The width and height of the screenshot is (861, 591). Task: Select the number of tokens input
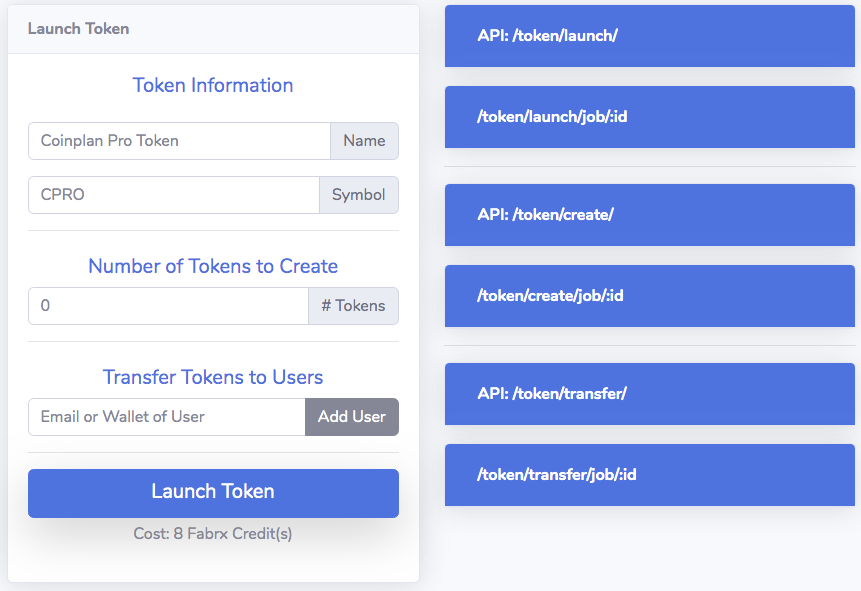168,306
